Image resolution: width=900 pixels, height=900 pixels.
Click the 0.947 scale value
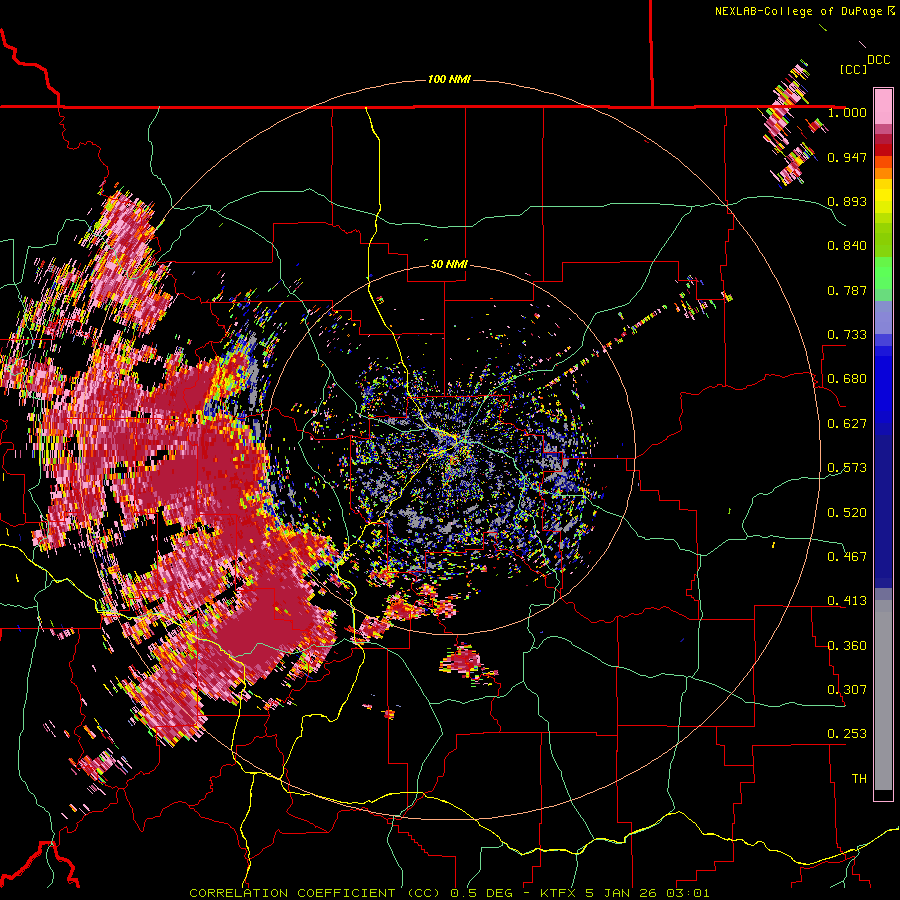click(847, 157)
